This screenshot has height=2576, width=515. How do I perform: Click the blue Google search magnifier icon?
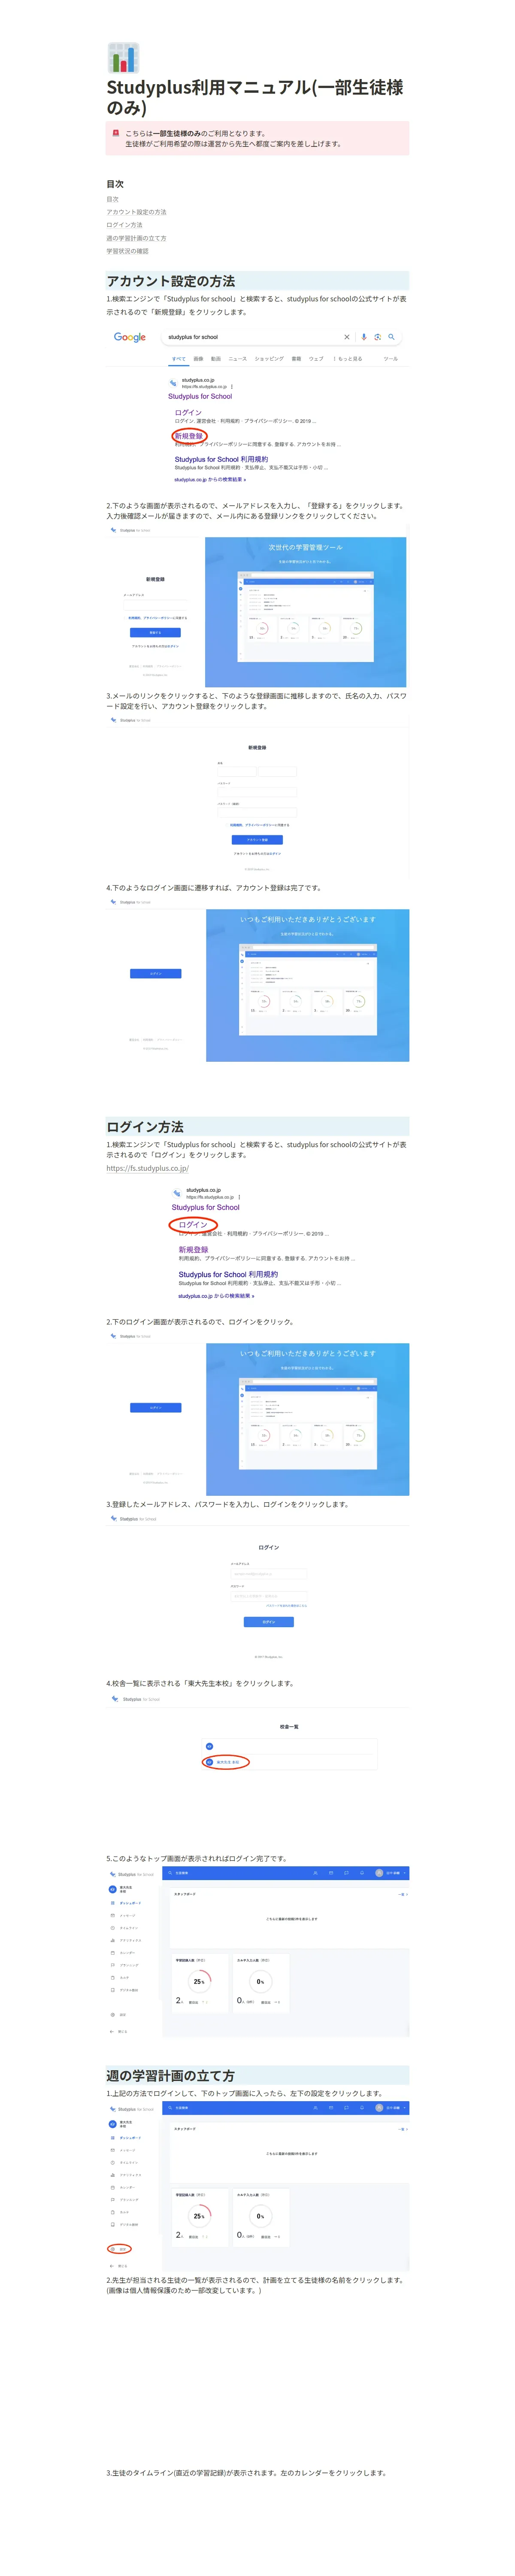click(391, 337)
